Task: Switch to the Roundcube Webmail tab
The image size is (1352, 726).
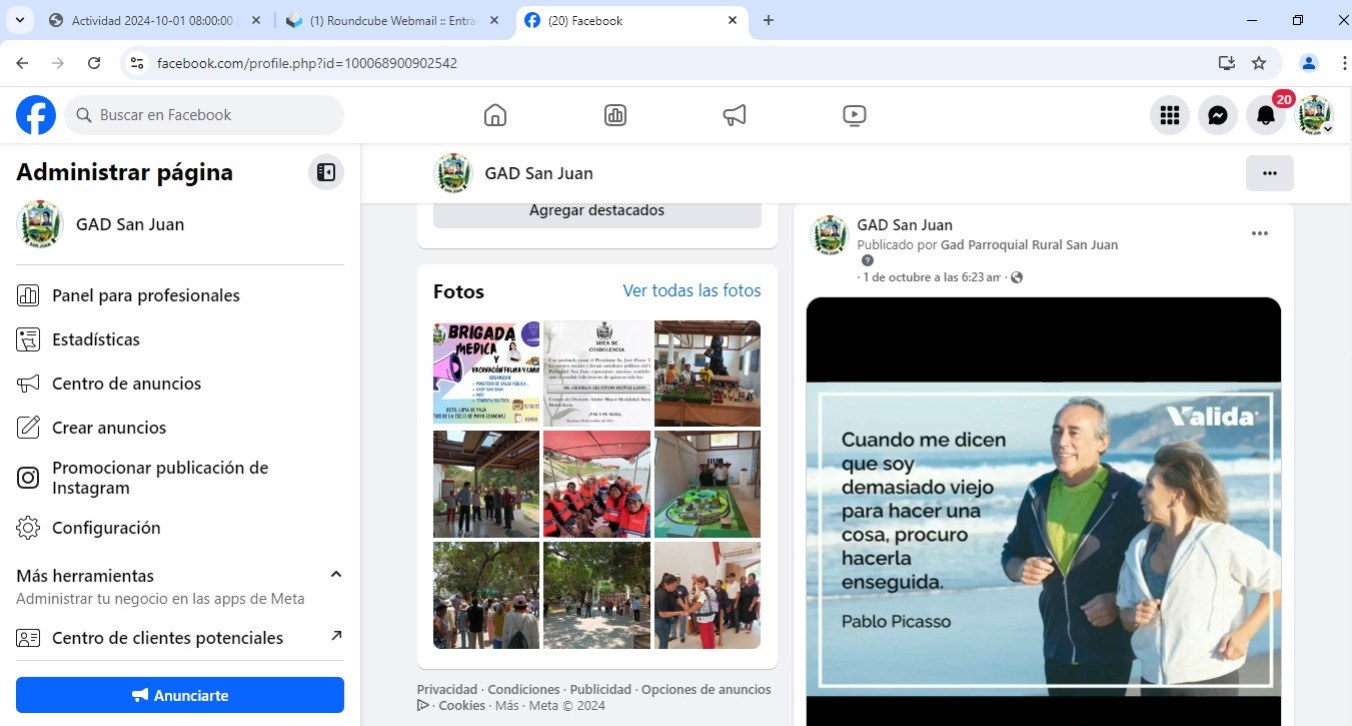Action: coord(392,20)
